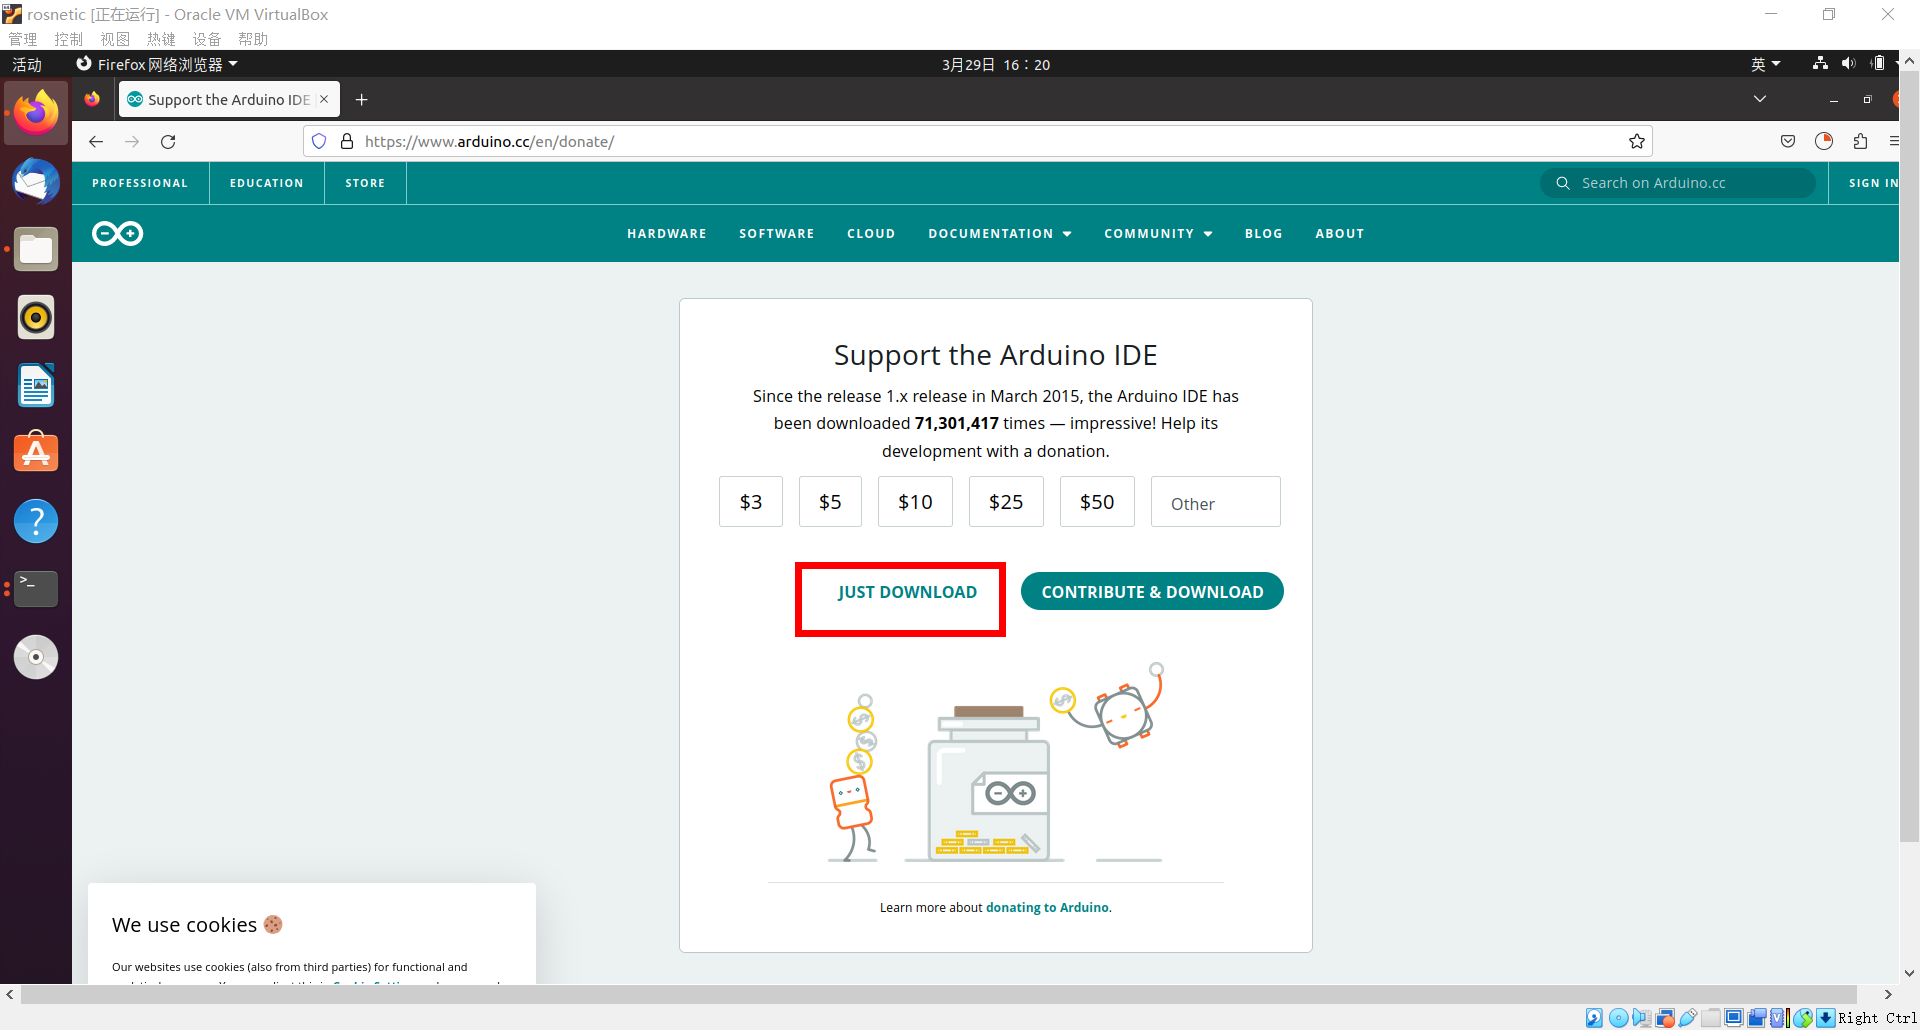Open the tracking protection shield icon
1920x1030 pixels.
[319, 141]
